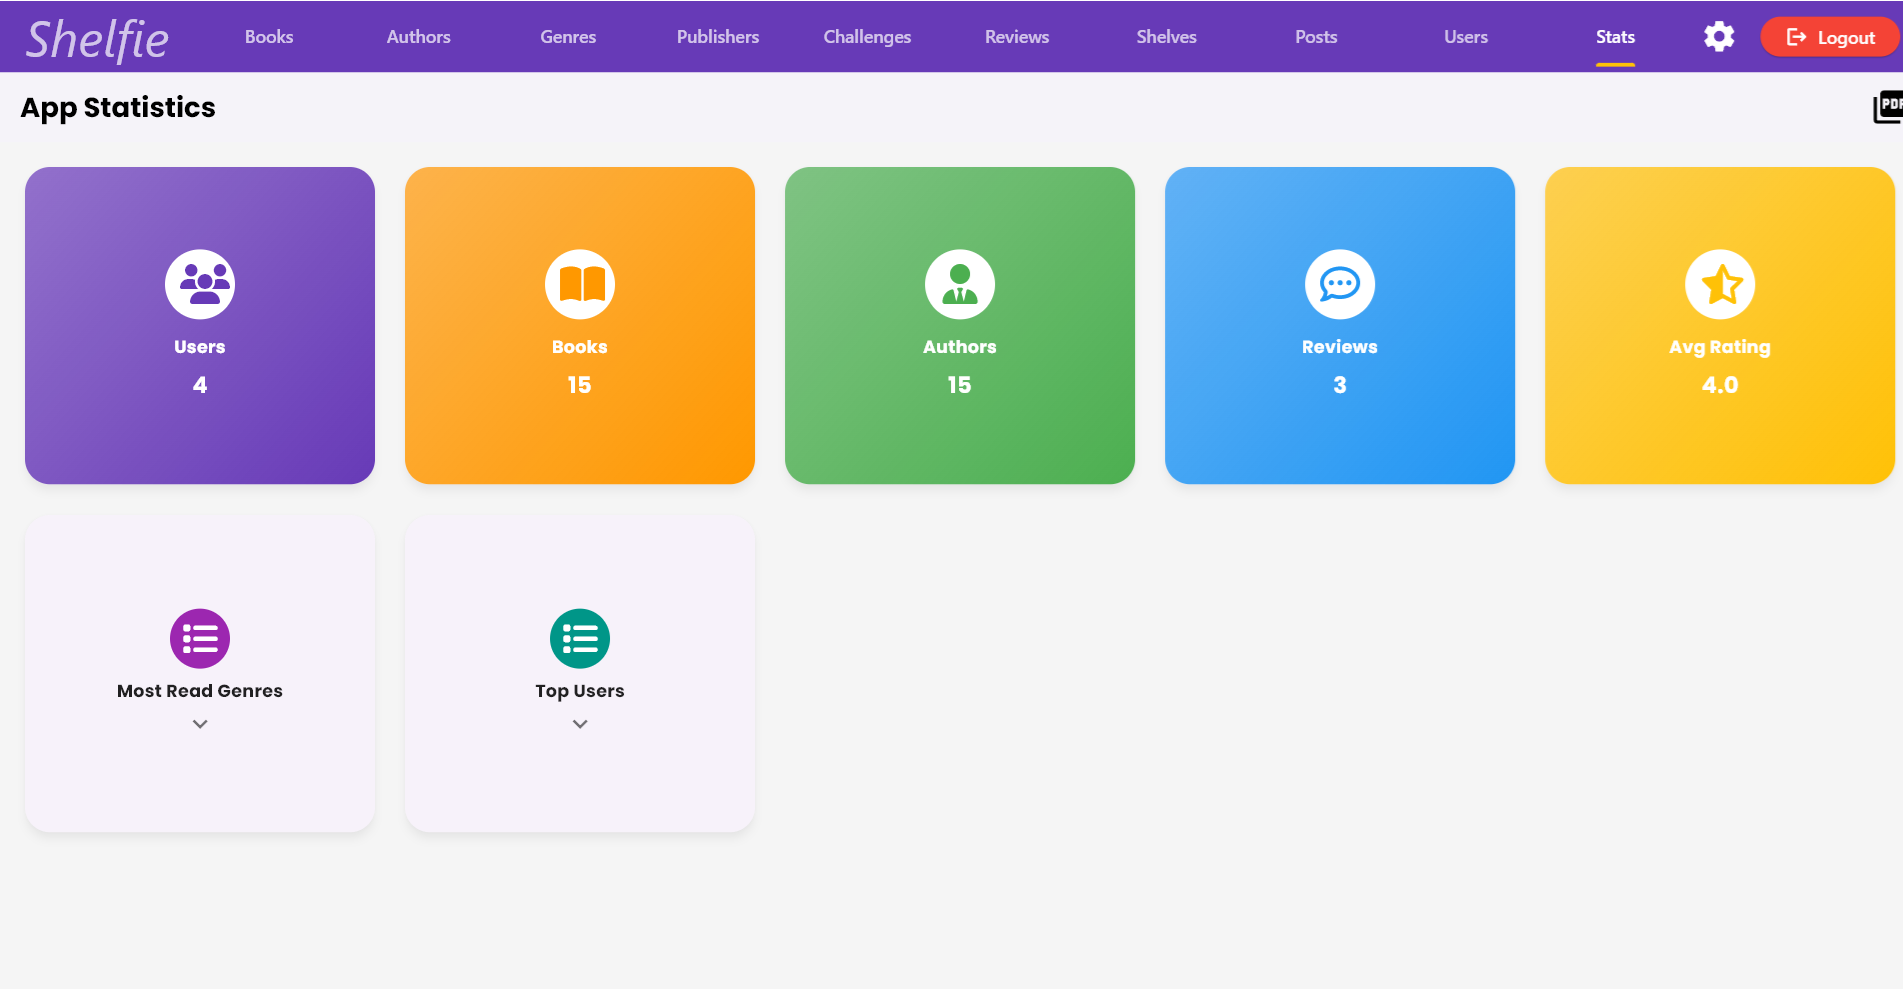The height and width of the screenshot is (989, 1903).
Task: Click the Users count '4'
Action: [x=200, y=385]
